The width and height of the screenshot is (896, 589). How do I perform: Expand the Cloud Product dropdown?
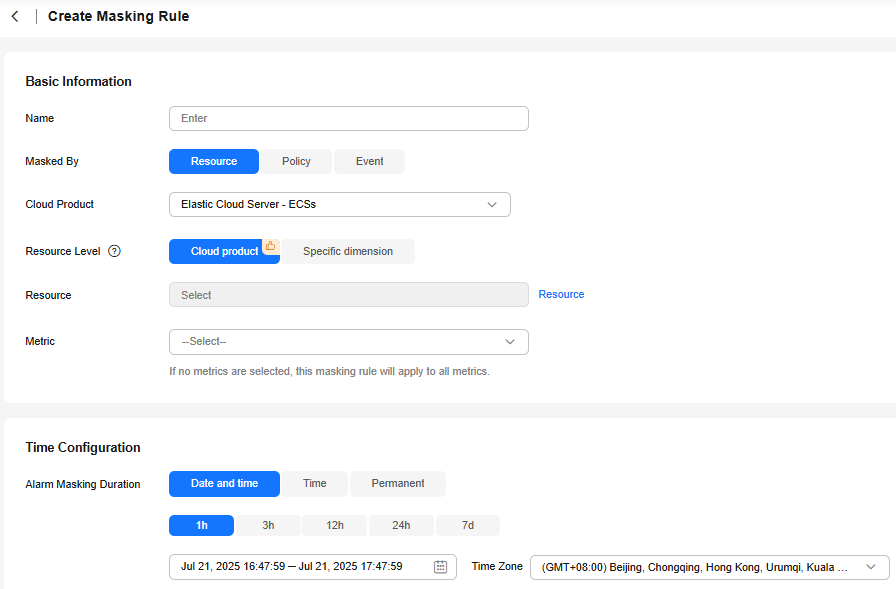[x=339, y=205]
